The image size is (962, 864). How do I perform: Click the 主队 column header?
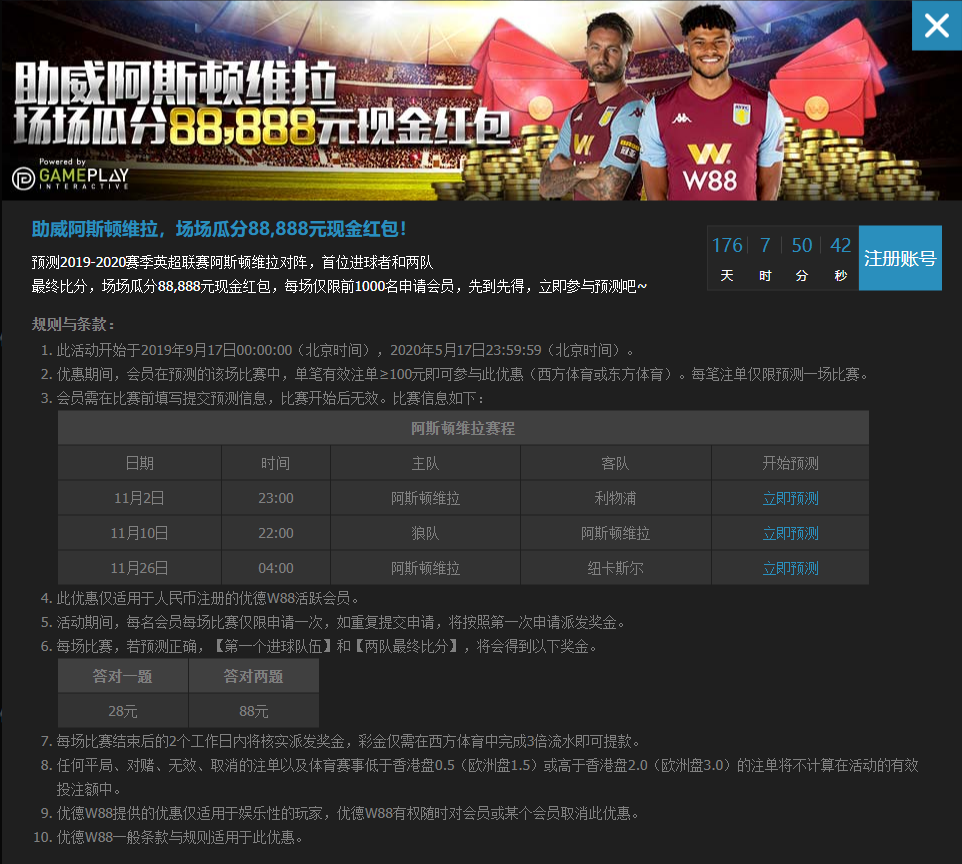click(x=425, y=463)
